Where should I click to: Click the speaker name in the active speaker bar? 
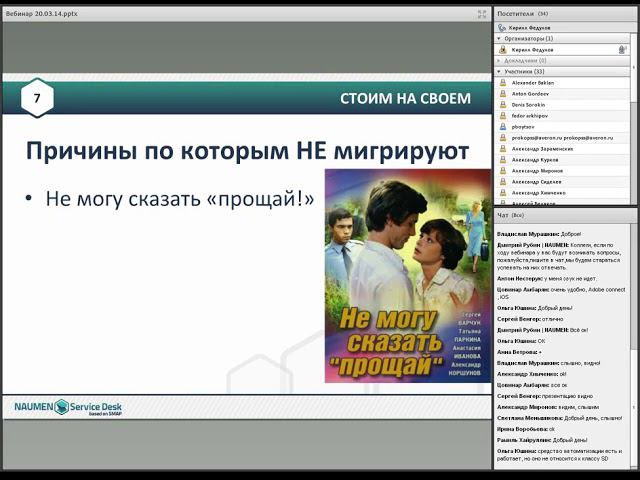[529, 28]
